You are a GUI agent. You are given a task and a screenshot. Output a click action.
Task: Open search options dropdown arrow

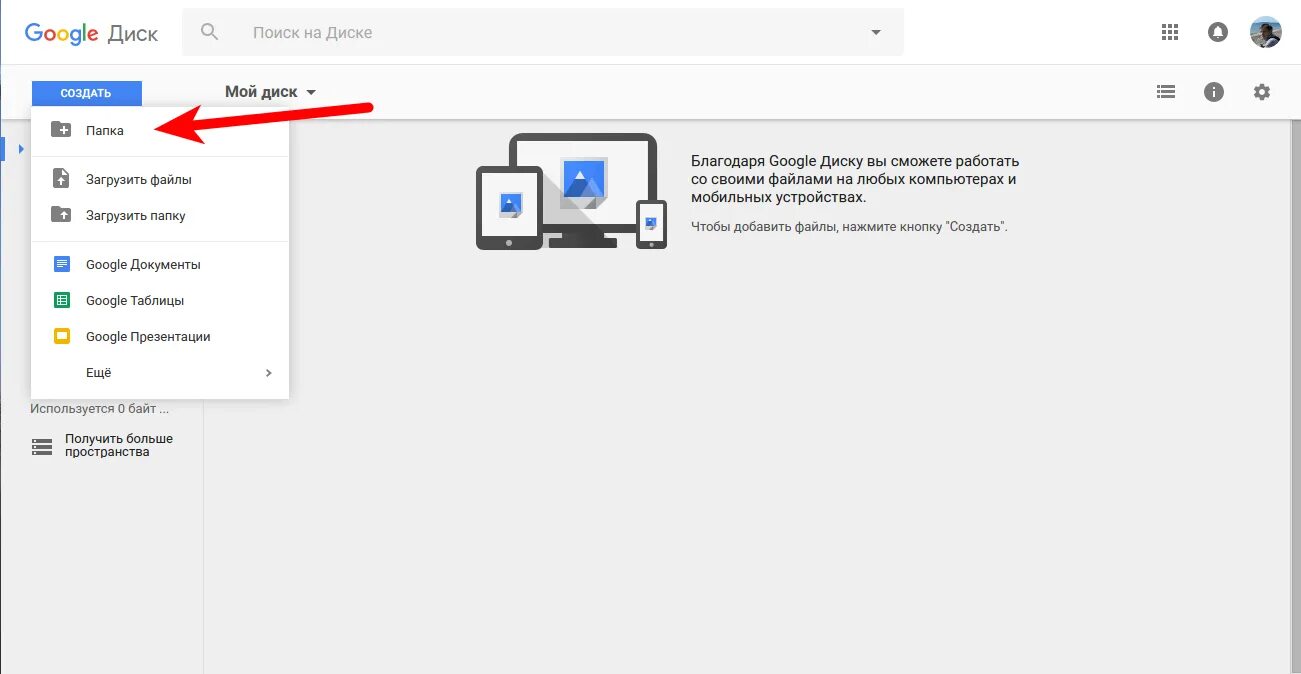[x=876, y=32]
